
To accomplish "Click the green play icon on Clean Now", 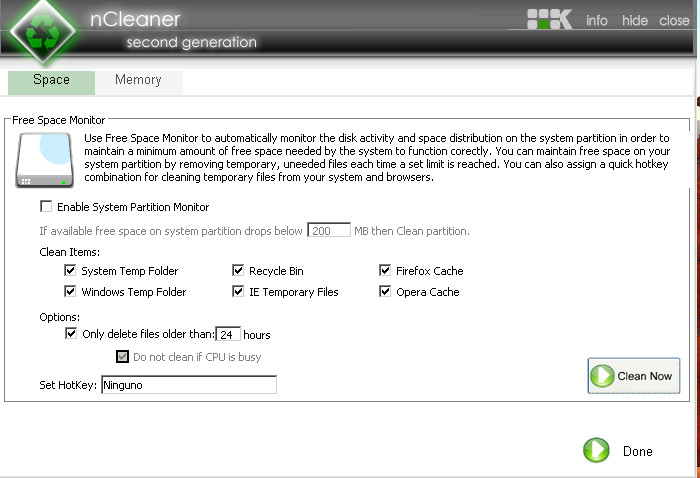I will [x=602, y=376].
